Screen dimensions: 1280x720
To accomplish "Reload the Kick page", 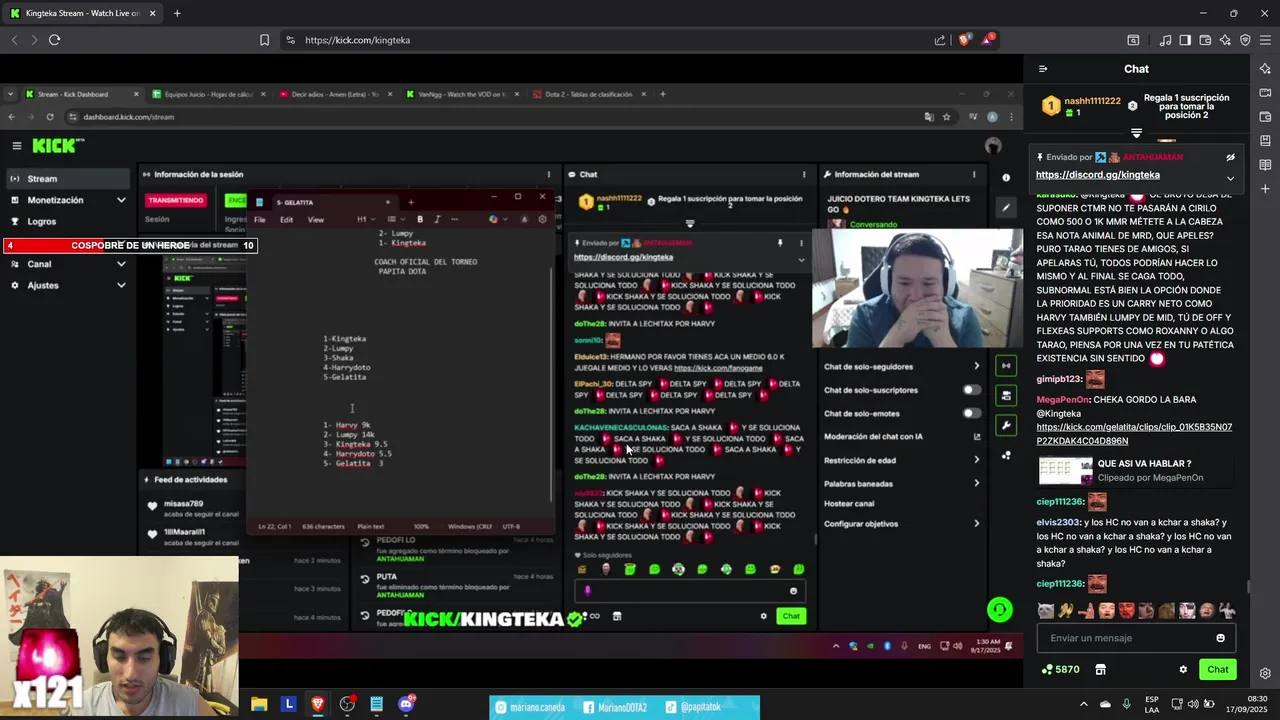I will pyautogui.click(x=54, y=40).
